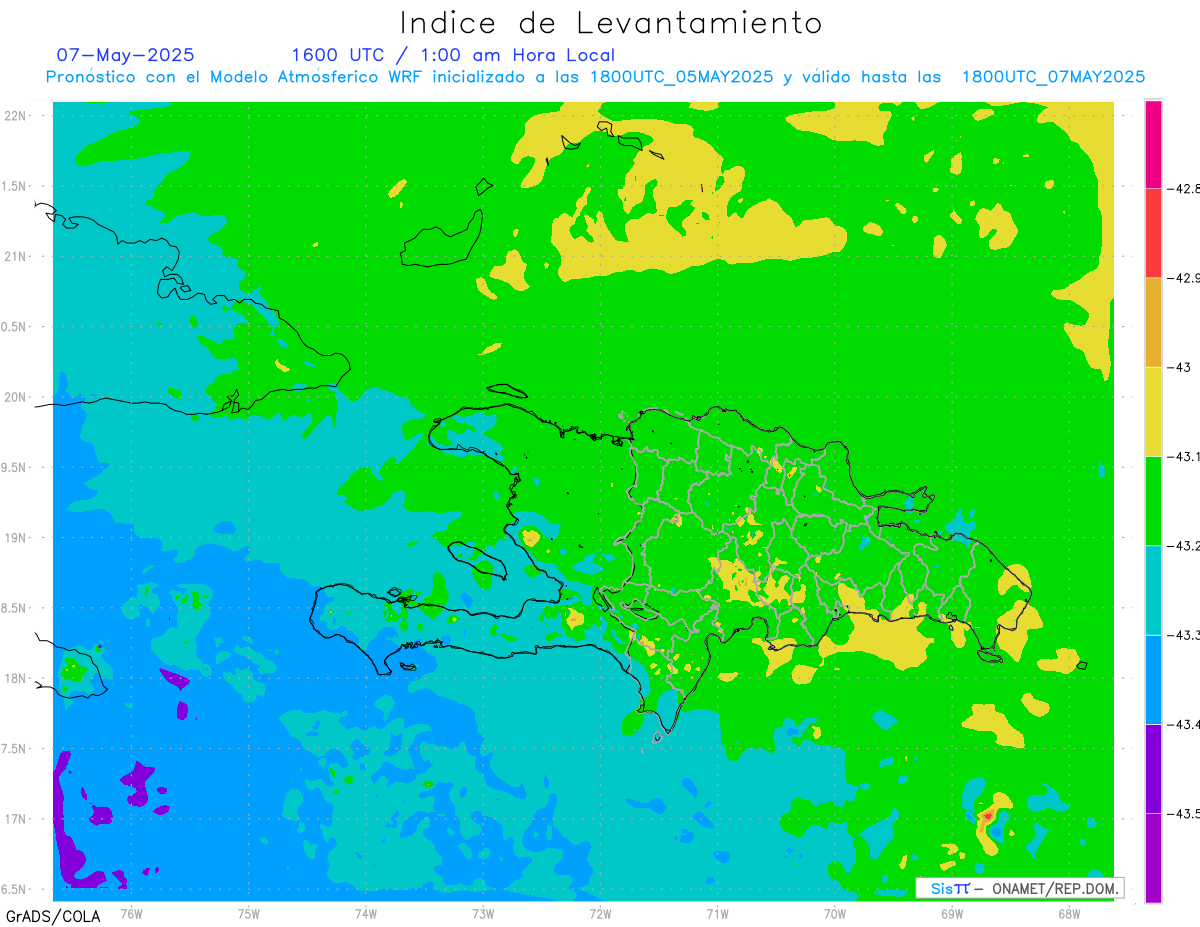Select the purple legend swatch between -43.4 and -43.5
The width and height of the screenshot is (1200, 927).
(x=1153, y=768)
